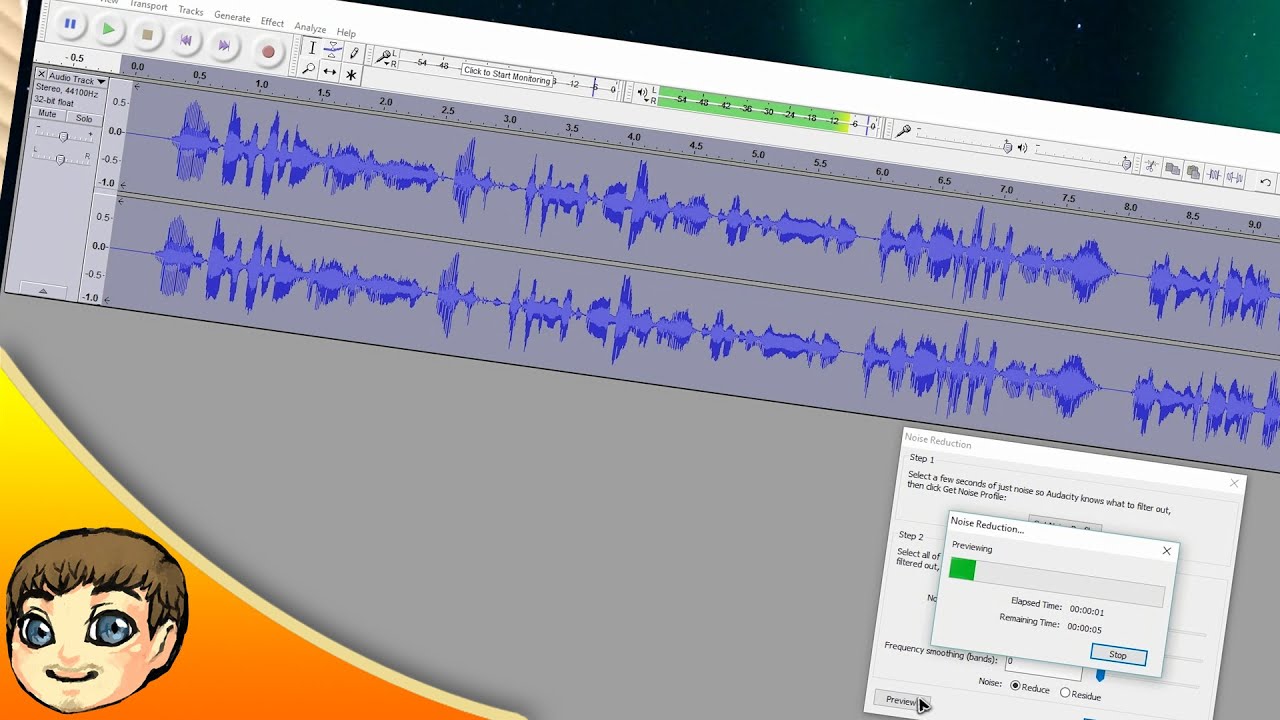Click the mixer toolbar speaker icon
The height and width of the screenshot is (720, 1280).
1022,147
